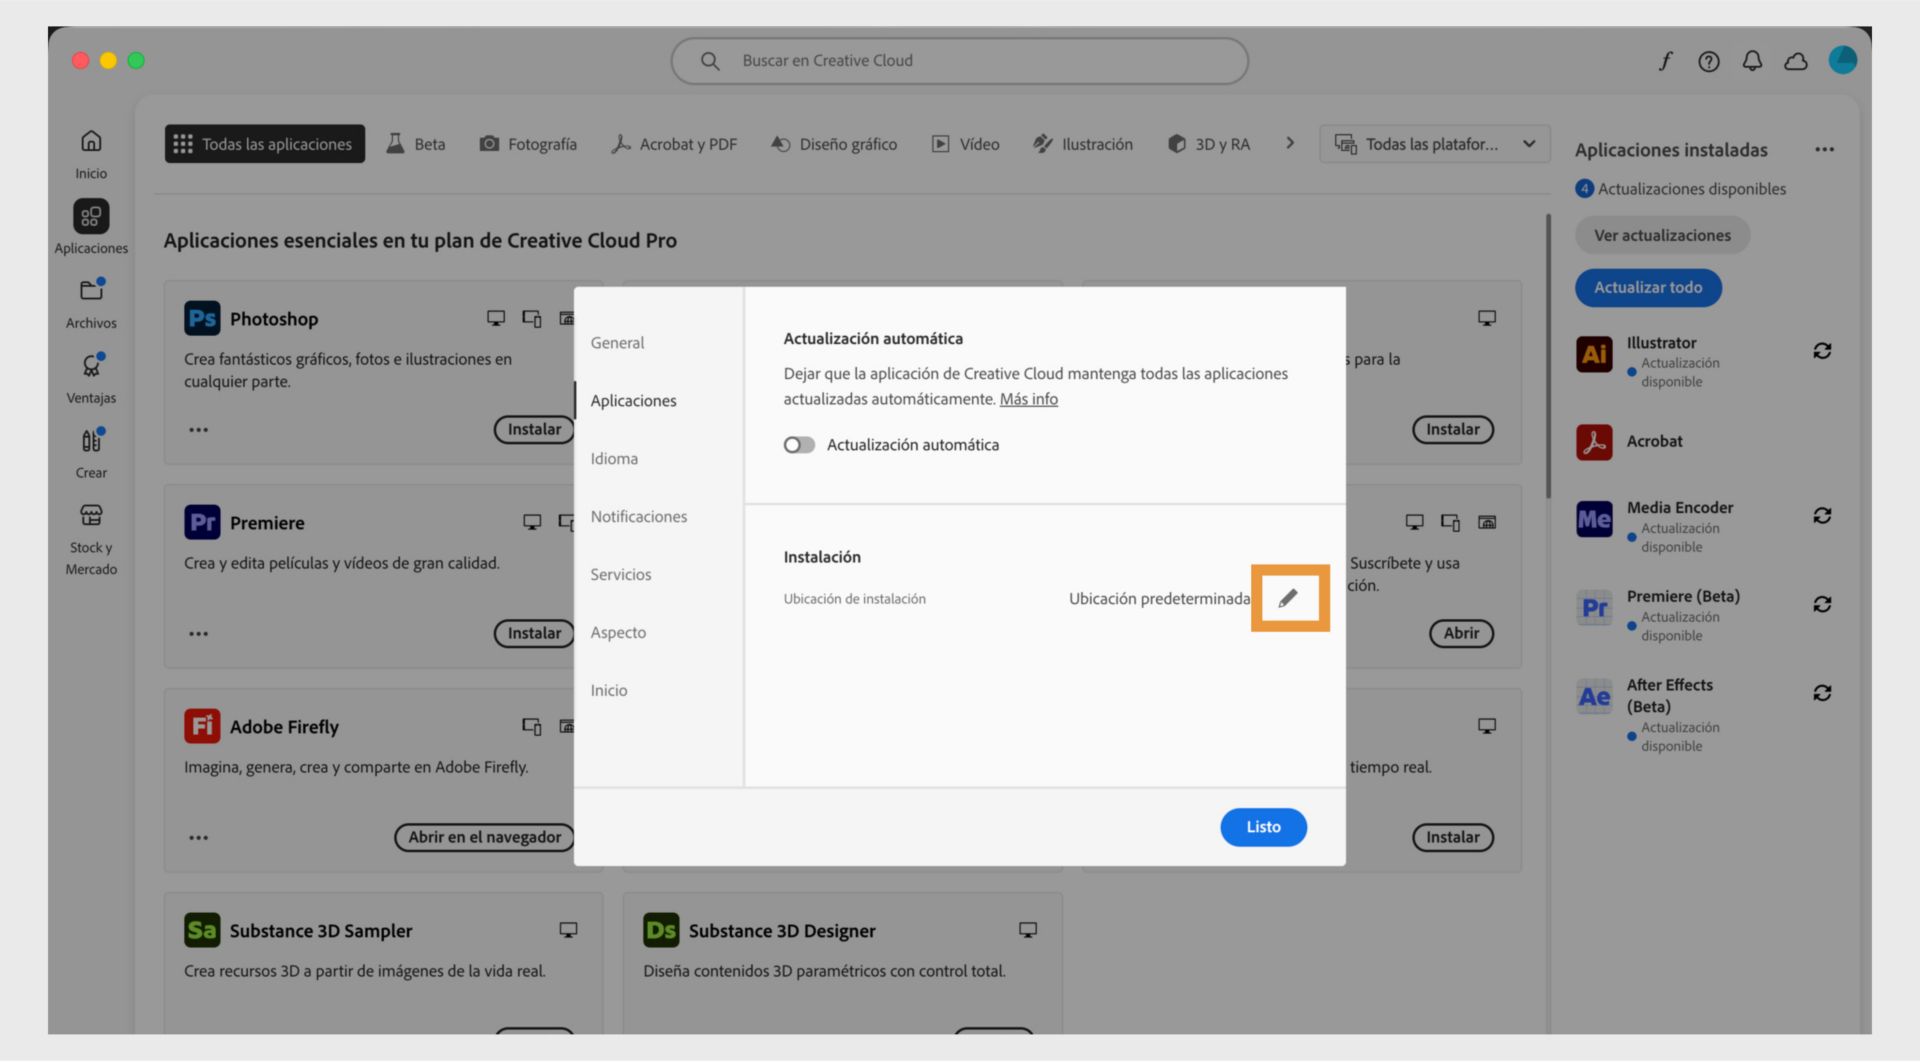Click the Ver actualizaciones button
Image resolution: width=1920 pixels, height=1062 pixels.
pyautogui.click(x=1662, y=235)
